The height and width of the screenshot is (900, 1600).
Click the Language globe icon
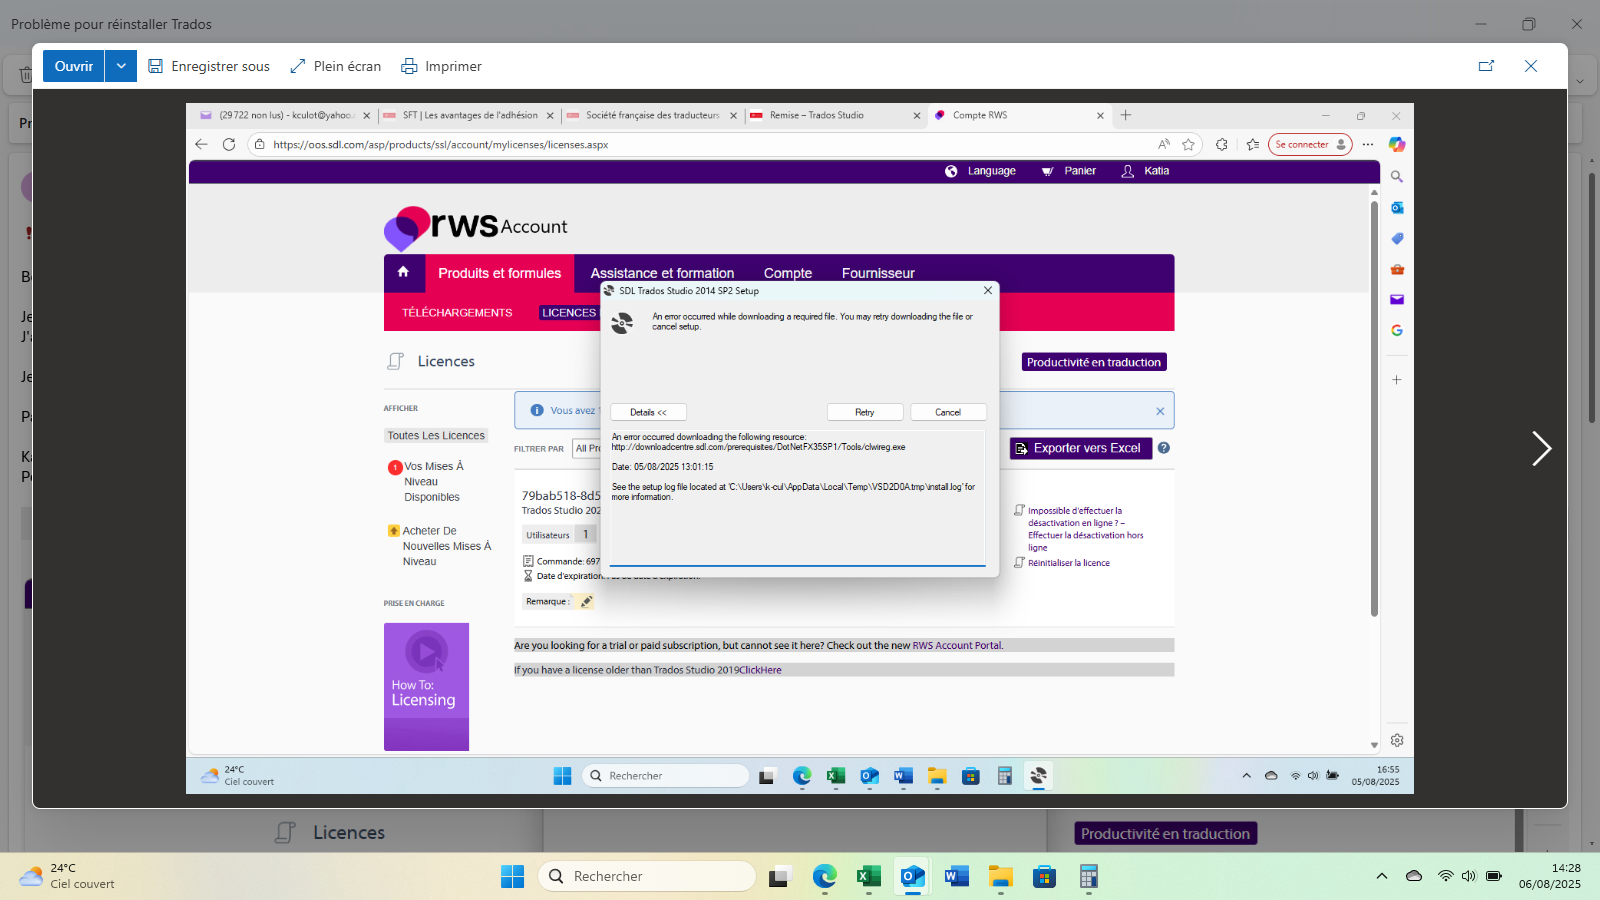point(951,171)
